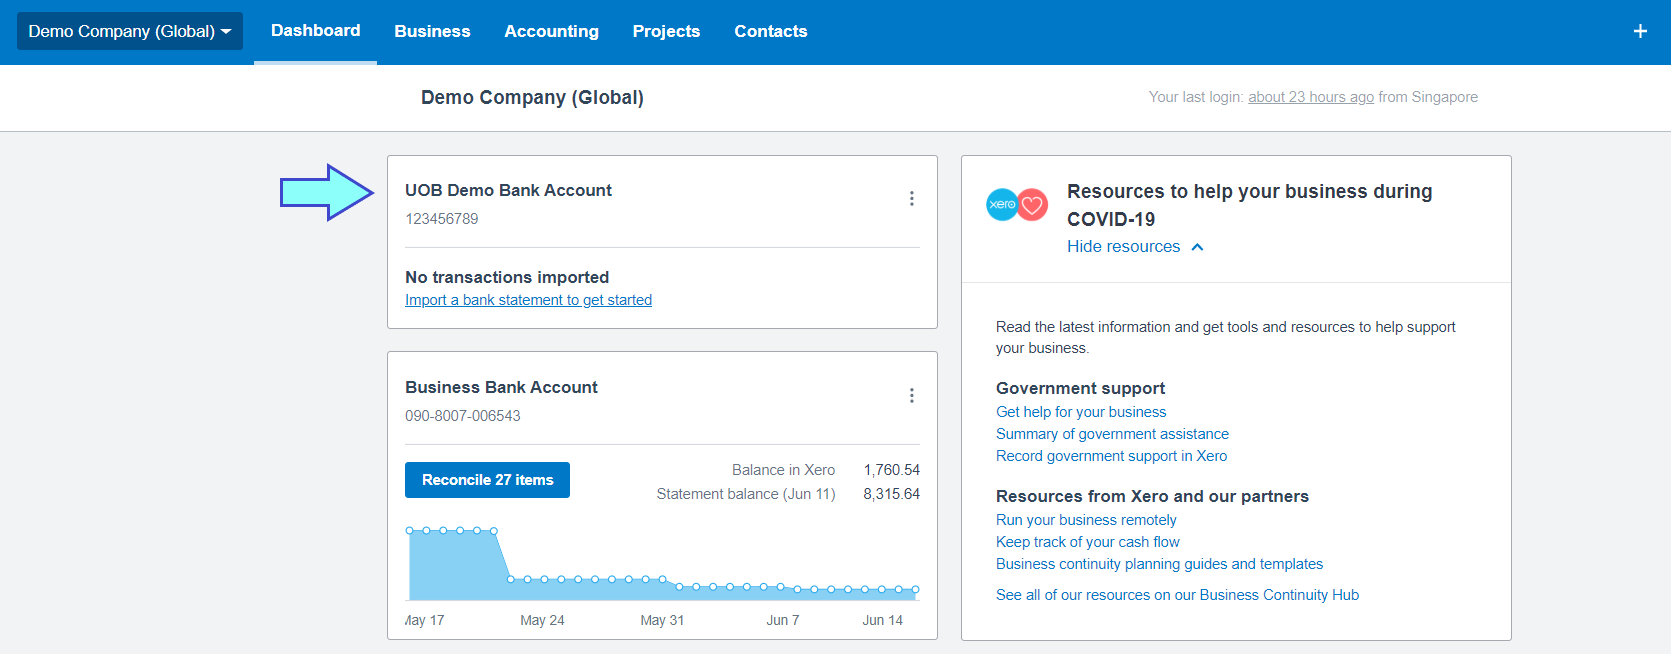Open 'Business continuity planning guides and templates' link

pos(1159,564)
